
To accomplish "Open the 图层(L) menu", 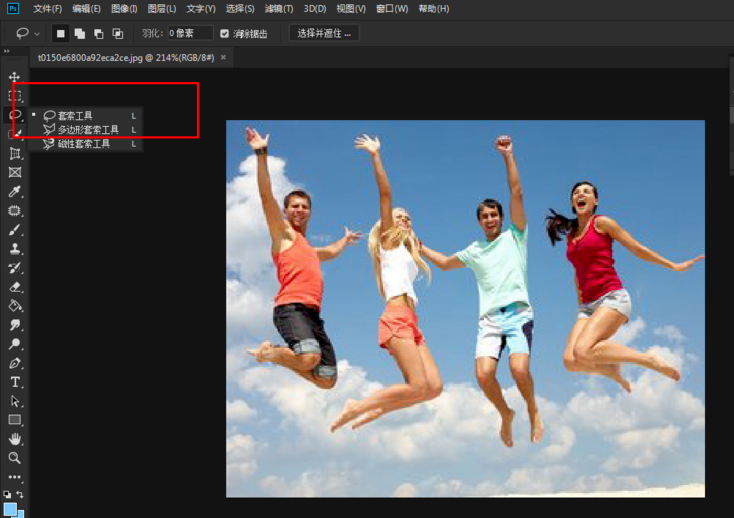I will (161, 9).
